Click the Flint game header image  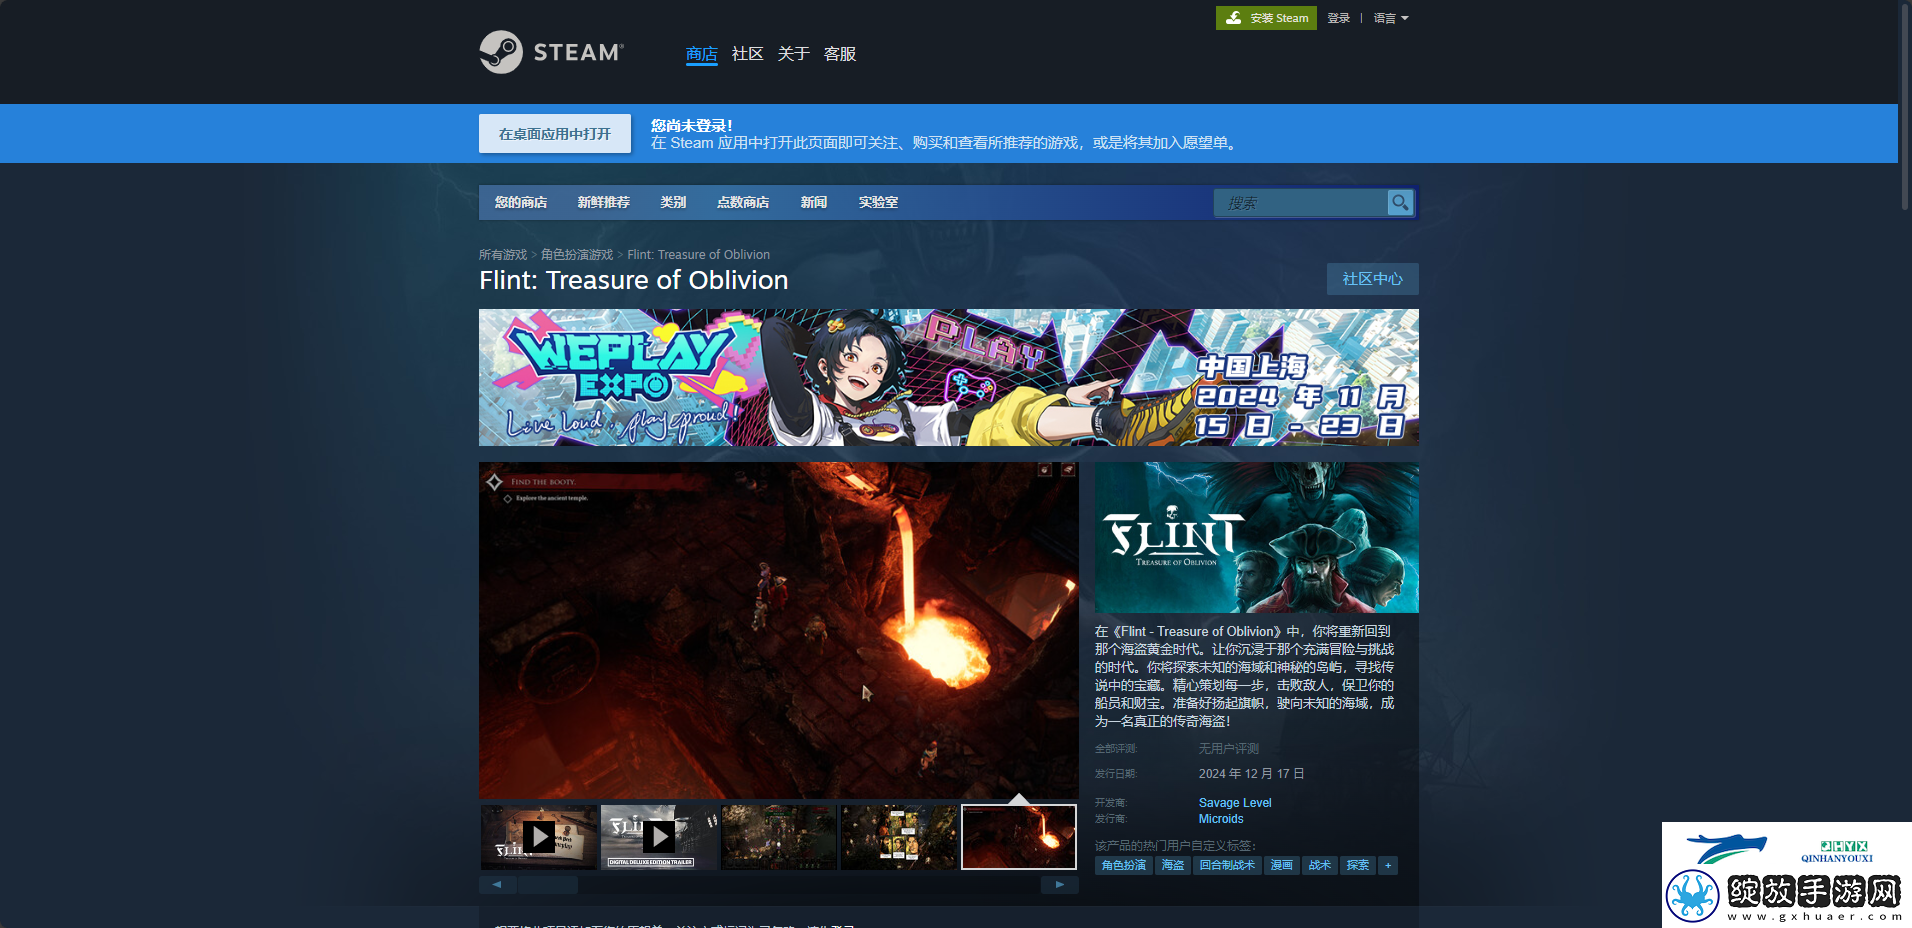coord(1257,537)
